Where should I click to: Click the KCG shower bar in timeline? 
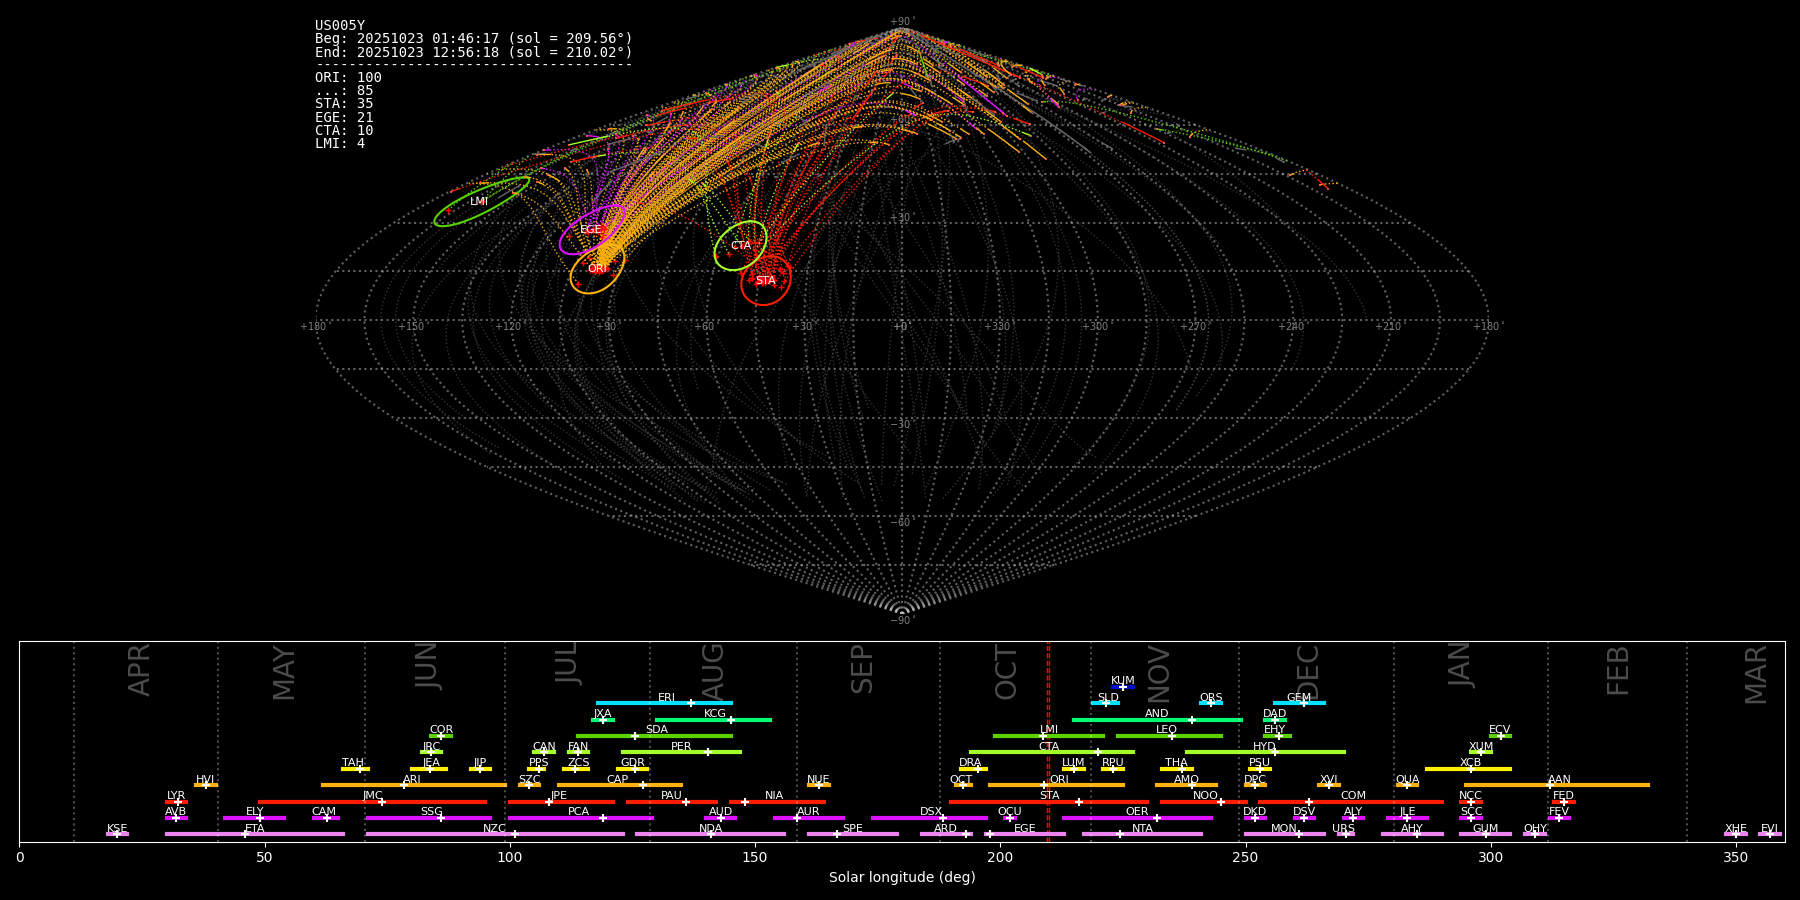click(x=713, y=720)
